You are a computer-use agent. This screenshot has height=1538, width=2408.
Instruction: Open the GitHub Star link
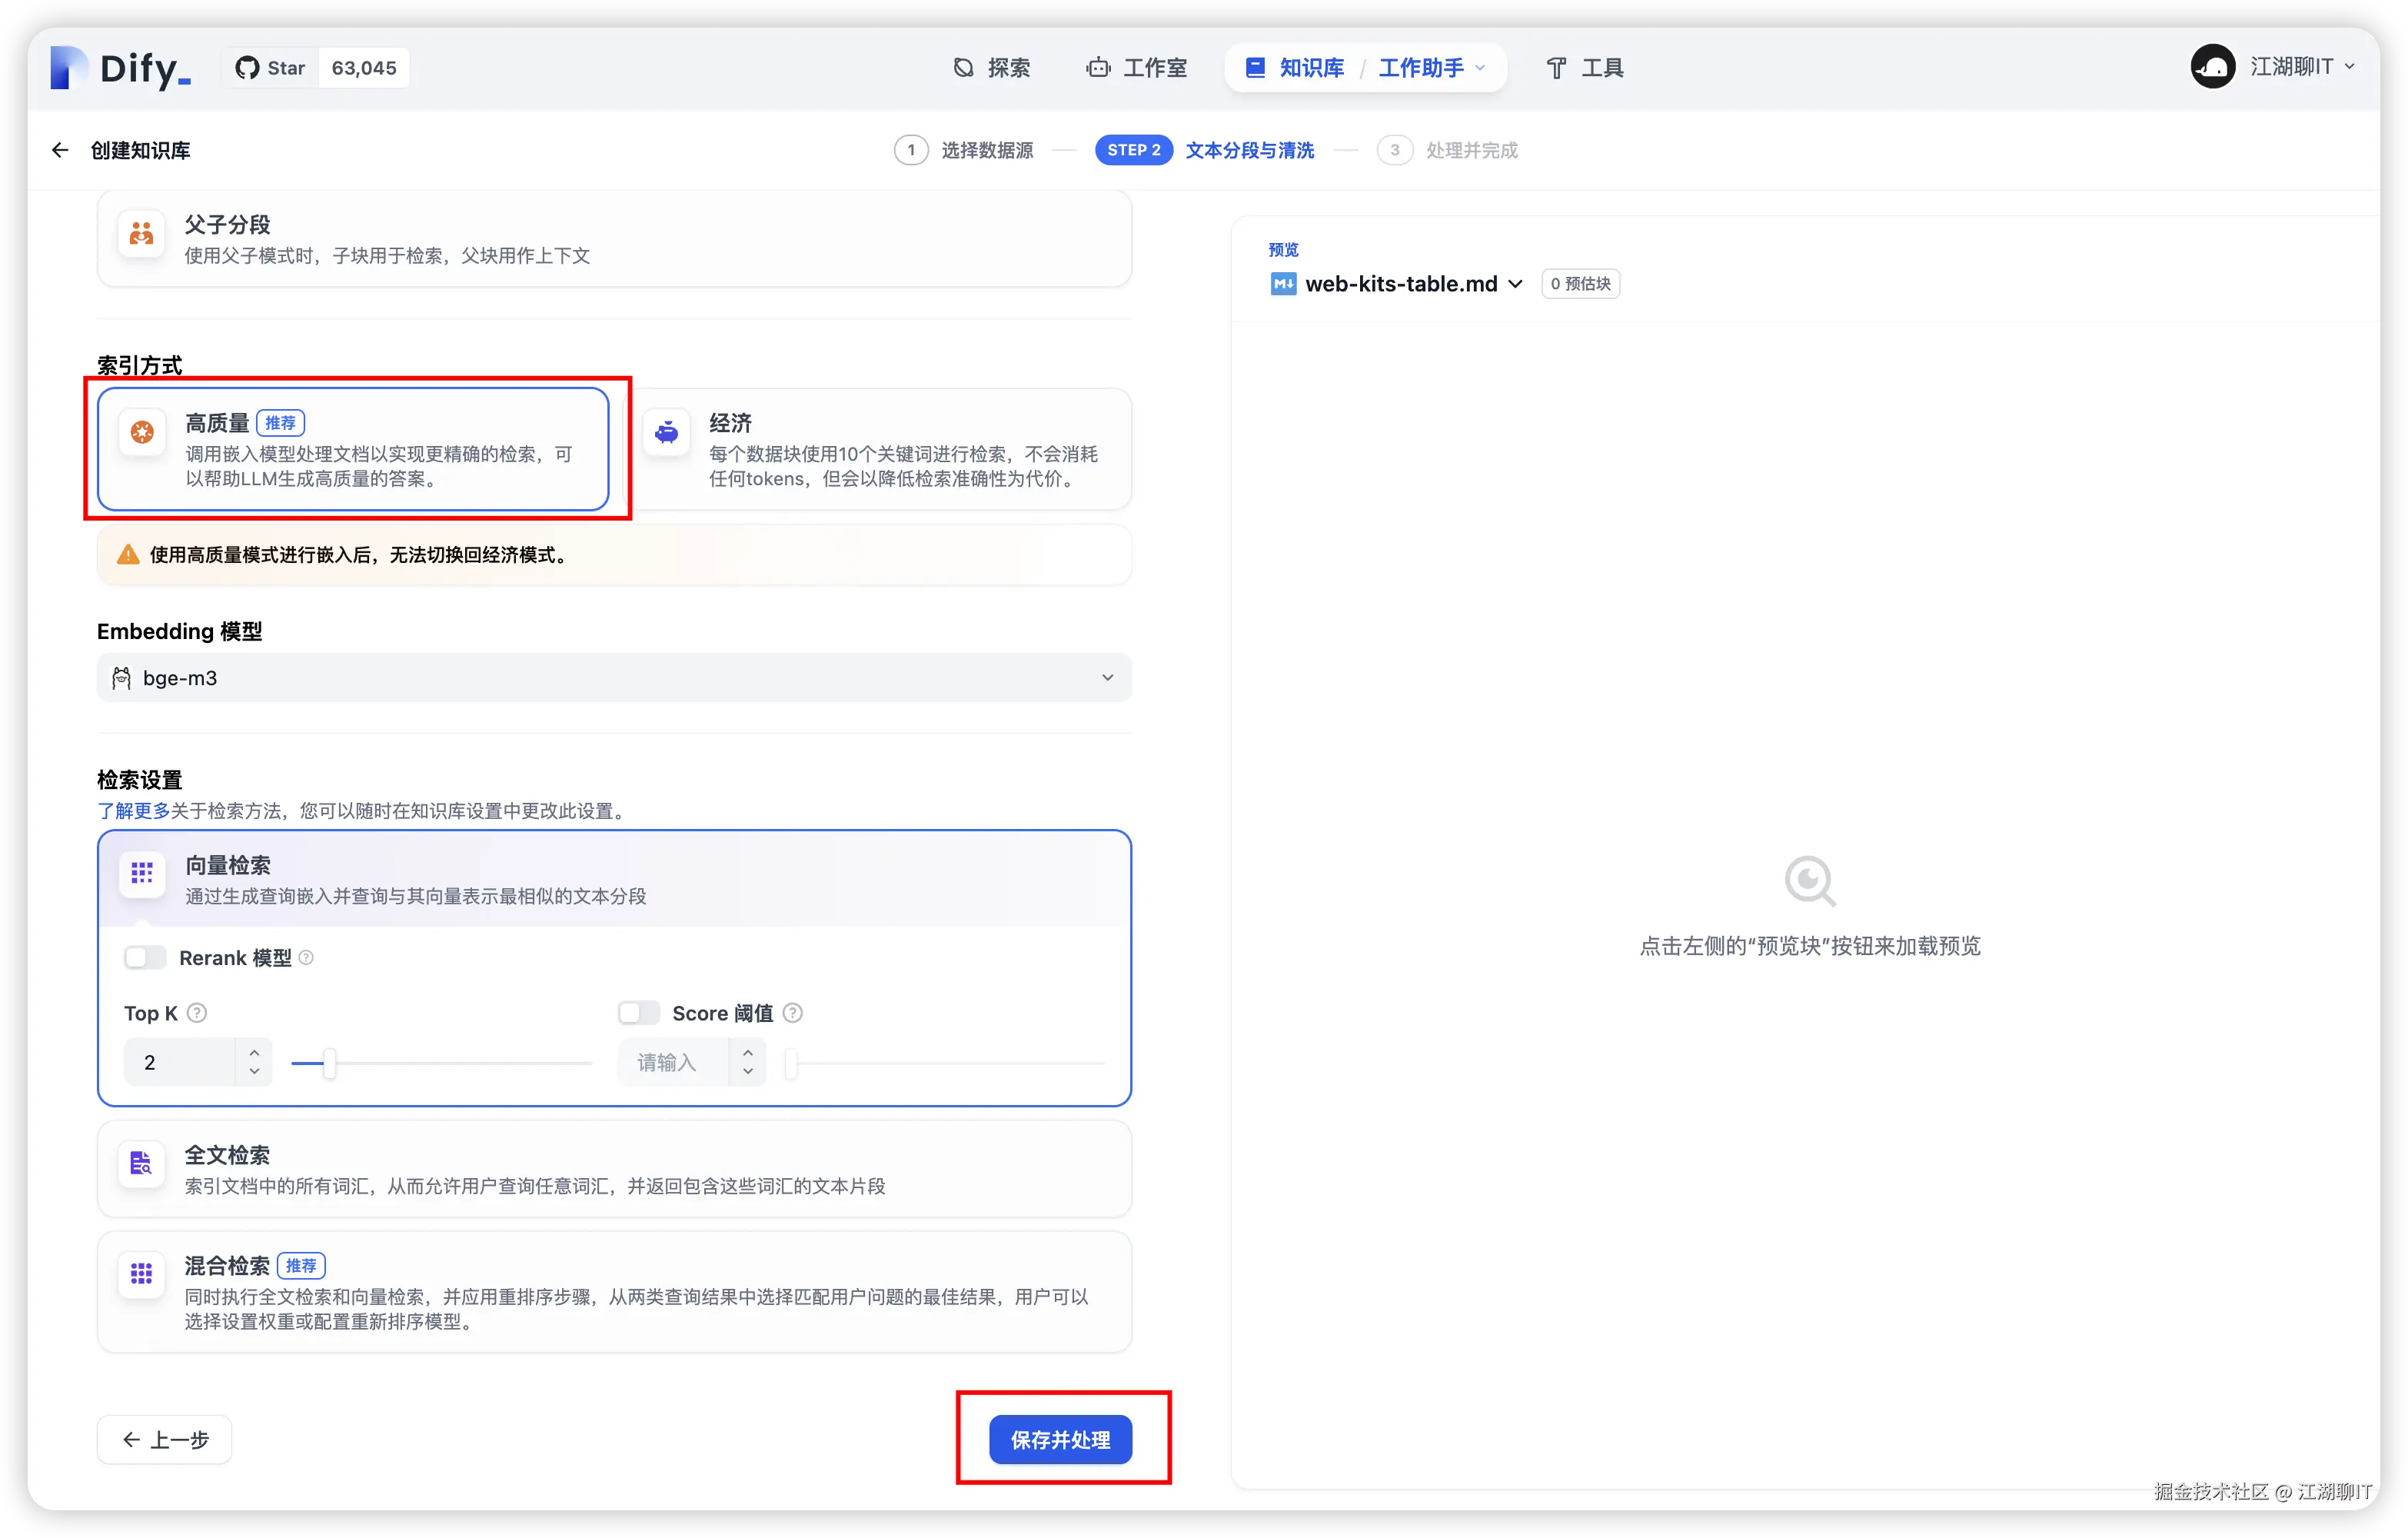(x=270, y=68)
